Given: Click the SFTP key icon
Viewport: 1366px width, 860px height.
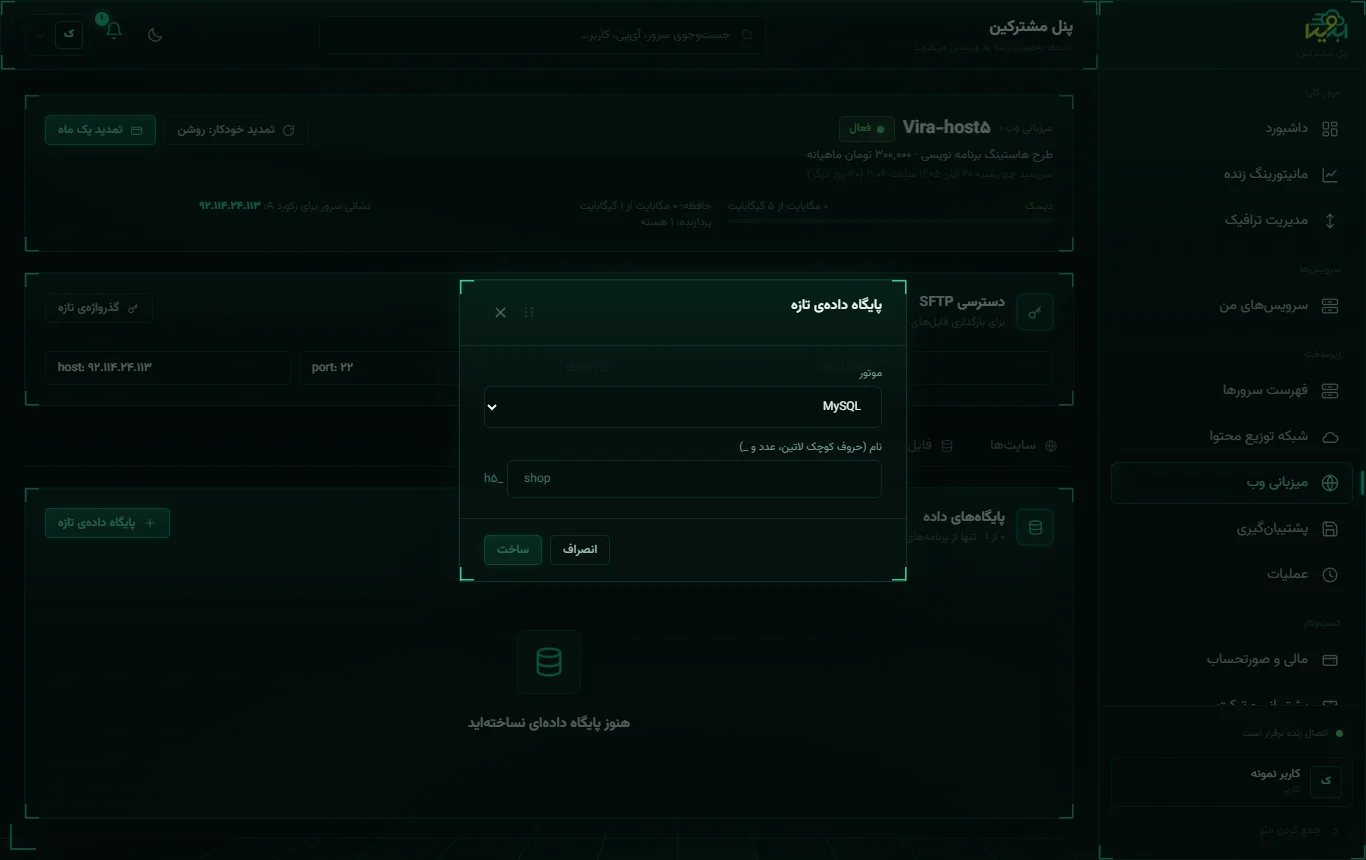Looking at the screenshot, I should (x=1035, y=312).
